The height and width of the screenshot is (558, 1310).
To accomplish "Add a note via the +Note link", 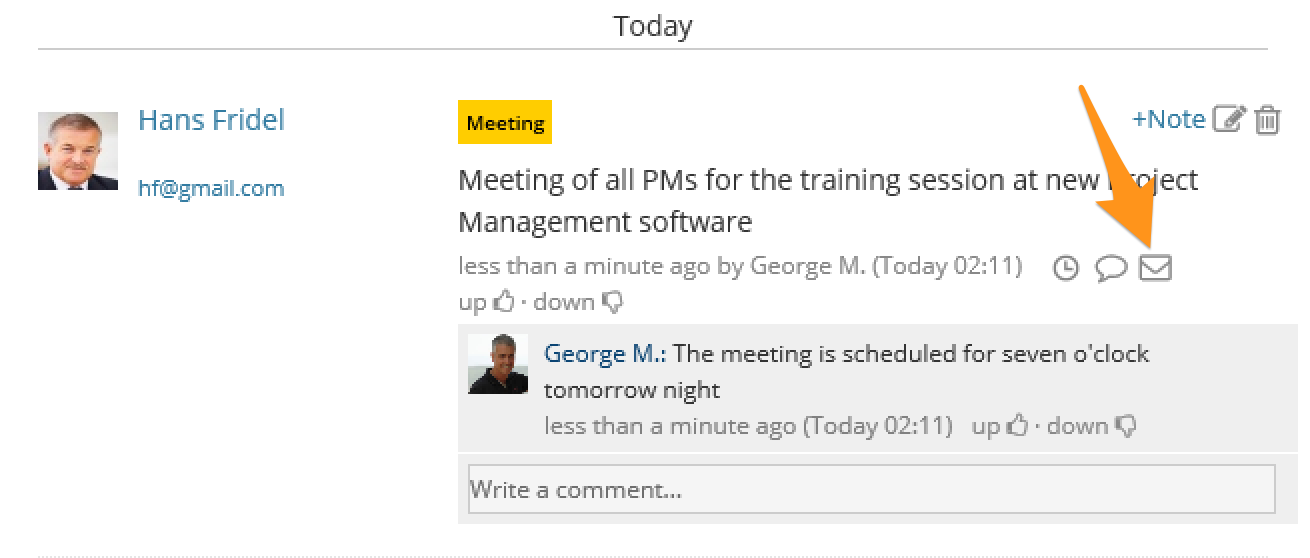I will [x=1168, y=119].
